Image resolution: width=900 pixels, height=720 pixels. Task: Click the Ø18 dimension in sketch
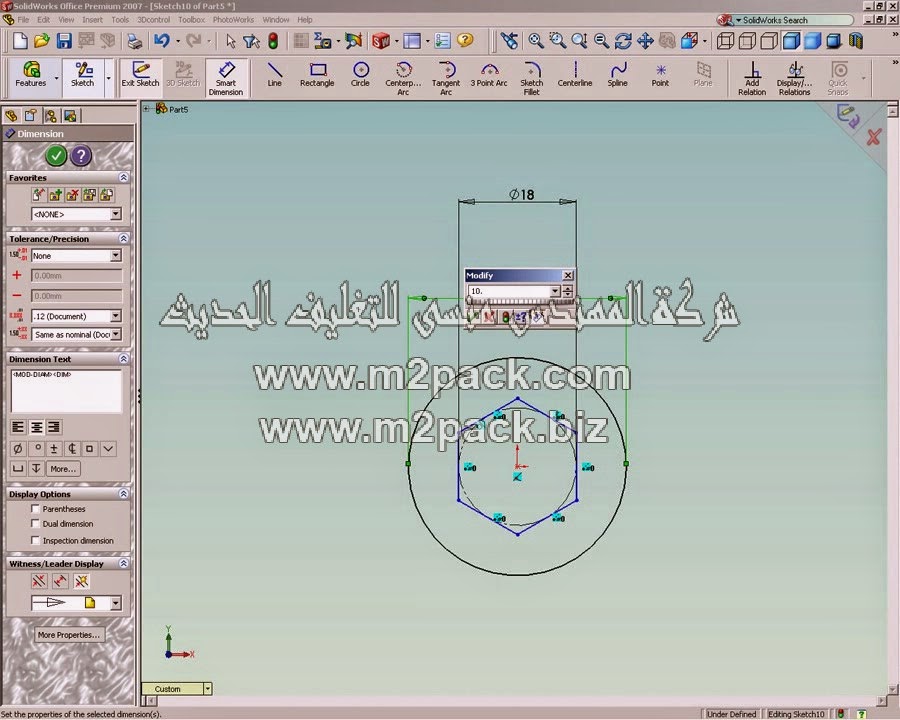[x=522, y=195]
